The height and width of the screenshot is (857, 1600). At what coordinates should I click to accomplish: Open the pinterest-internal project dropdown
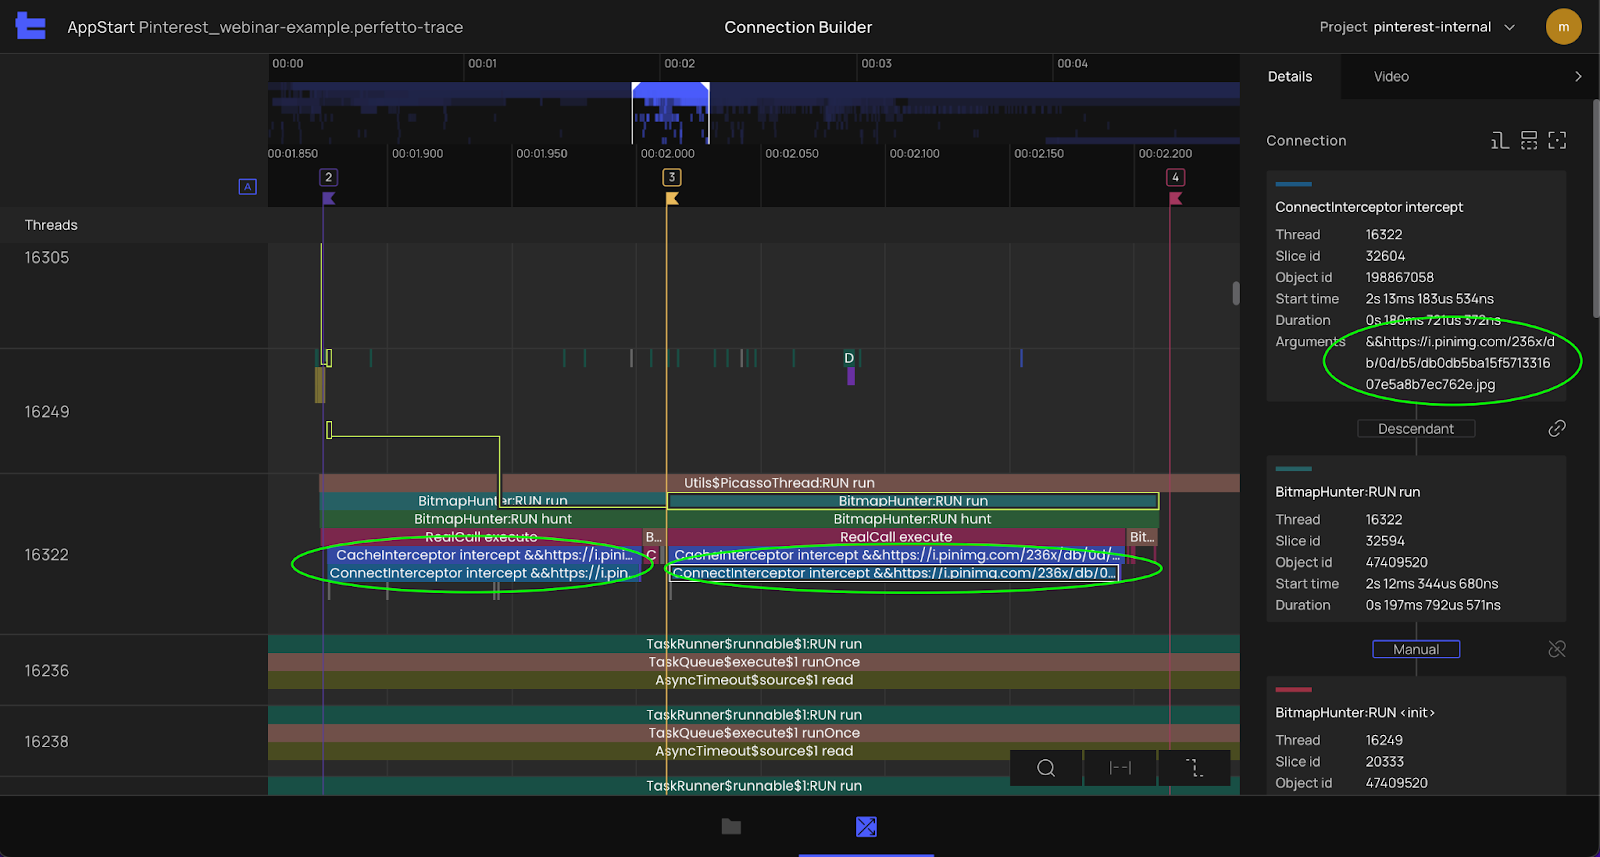pyautogui.click(x=1416, y=27)
